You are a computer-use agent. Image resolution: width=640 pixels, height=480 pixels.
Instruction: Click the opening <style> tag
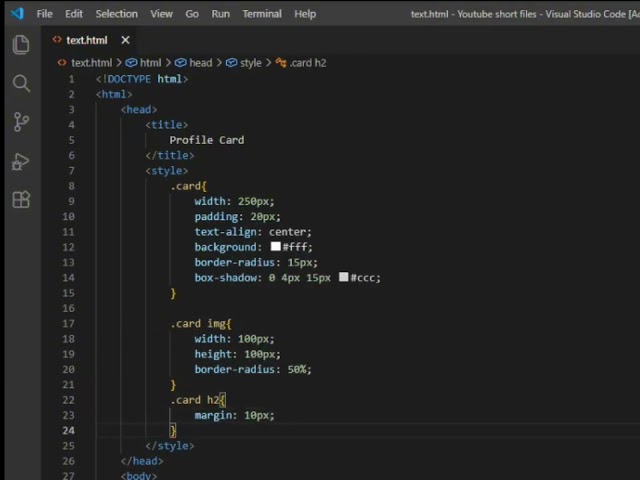167,171
